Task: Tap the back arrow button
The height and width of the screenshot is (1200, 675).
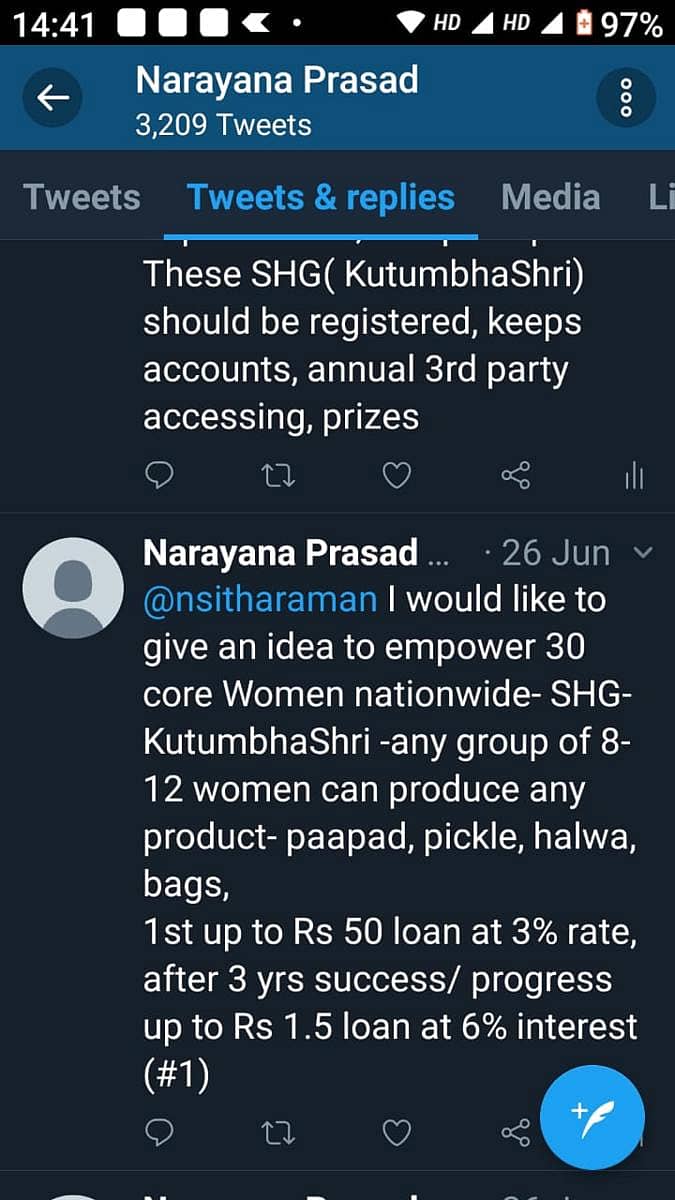Action: [53, 98]
